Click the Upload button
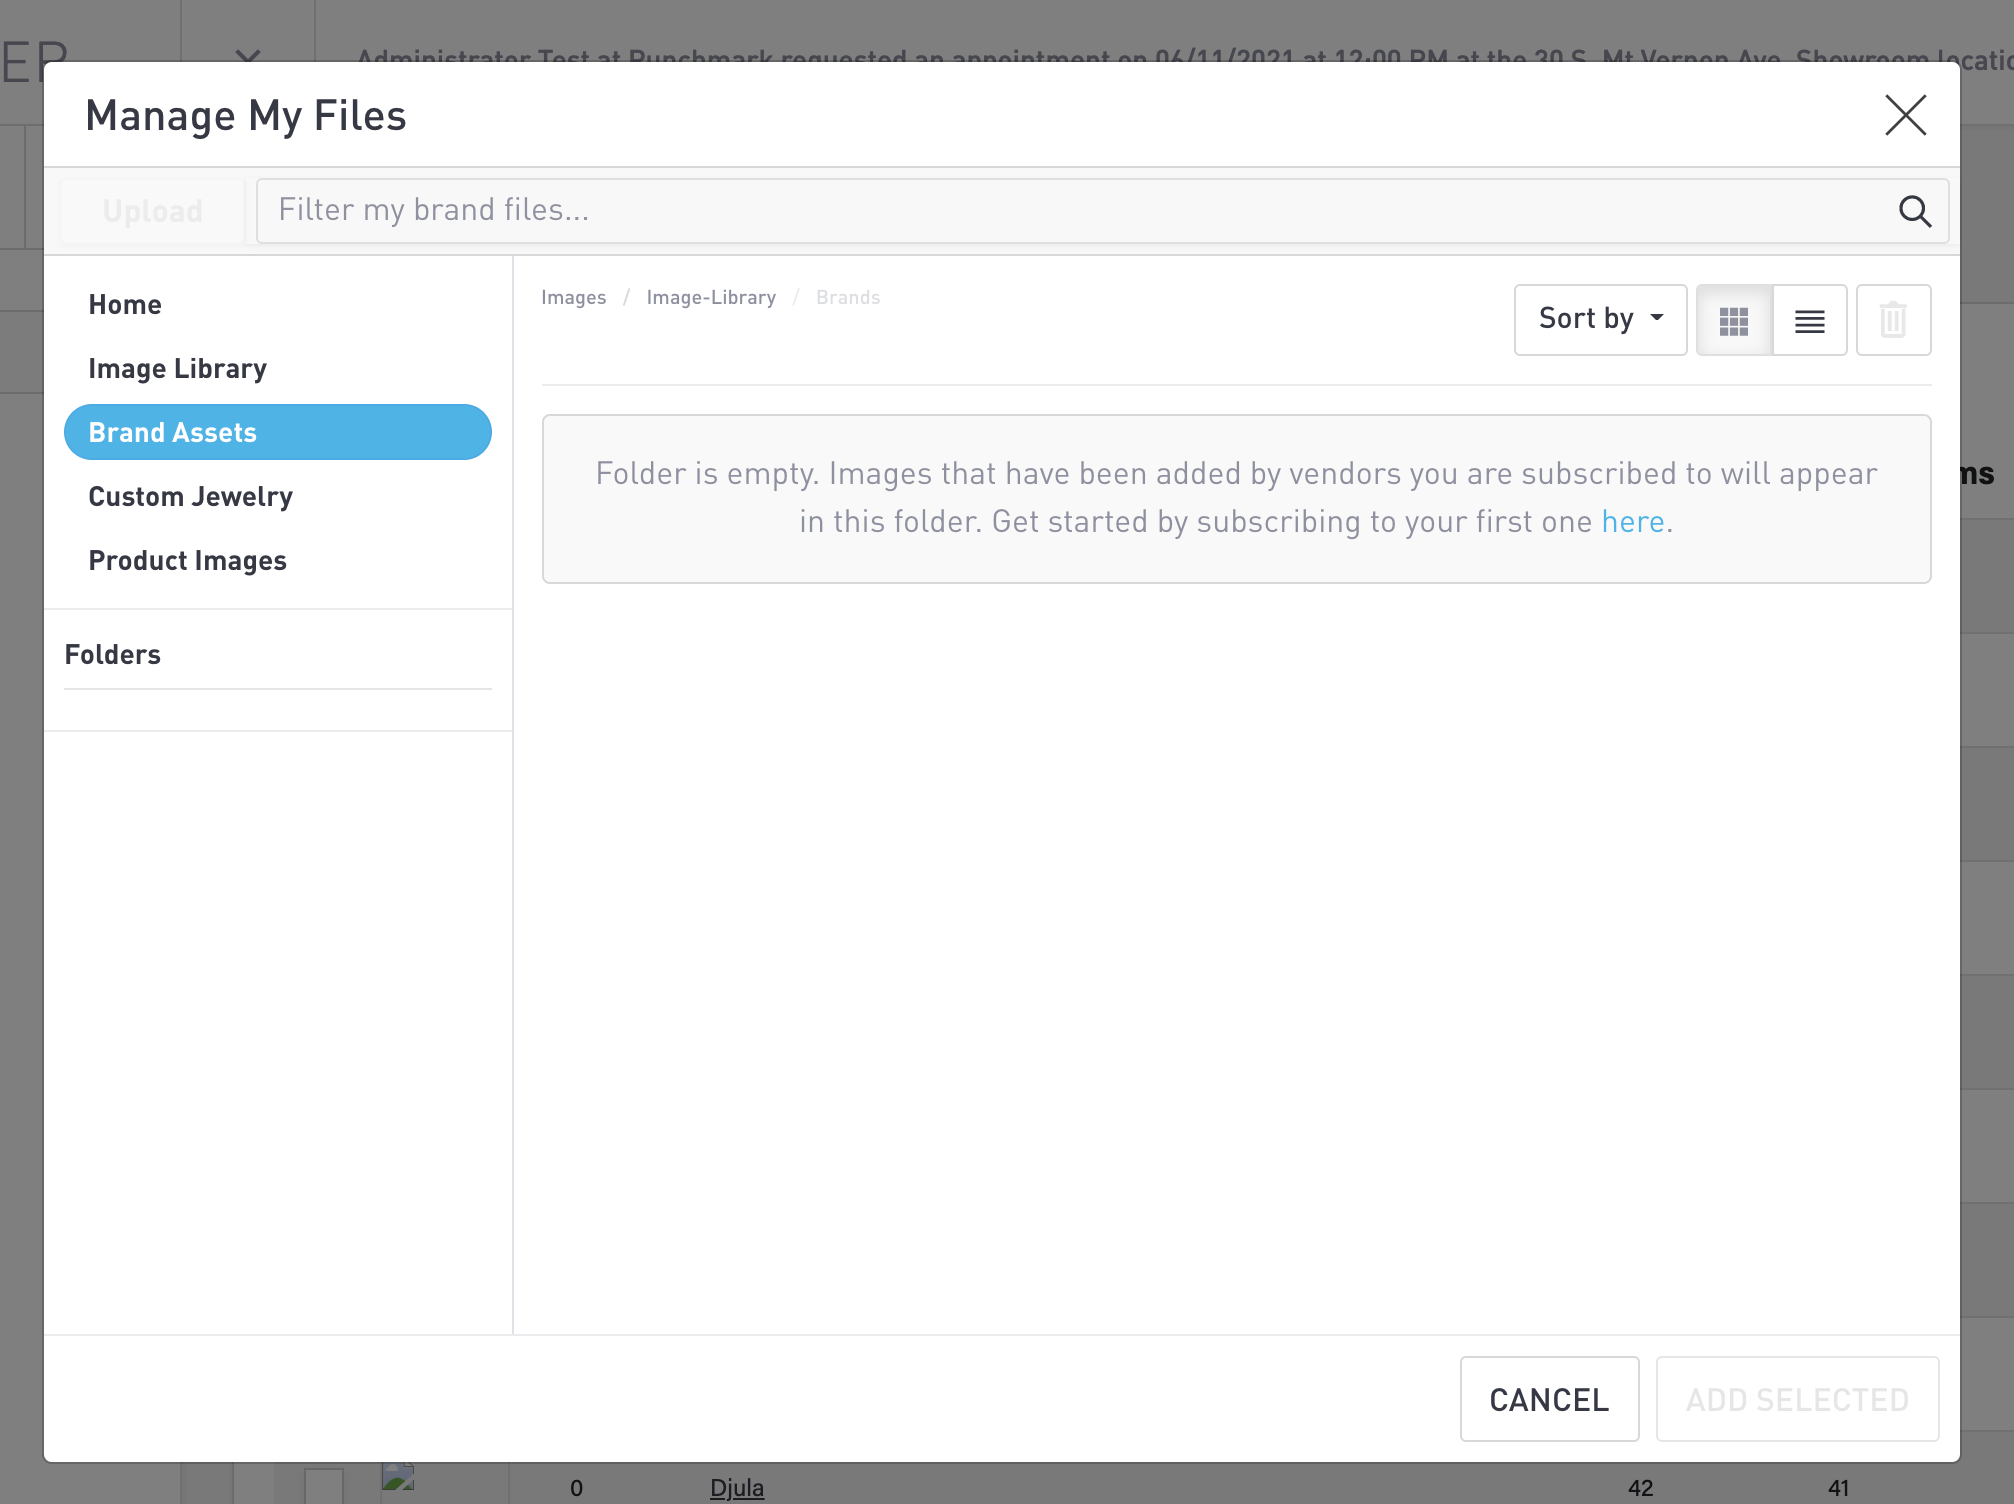This screenshot has width=2014, height=1504. coord(153,211)
